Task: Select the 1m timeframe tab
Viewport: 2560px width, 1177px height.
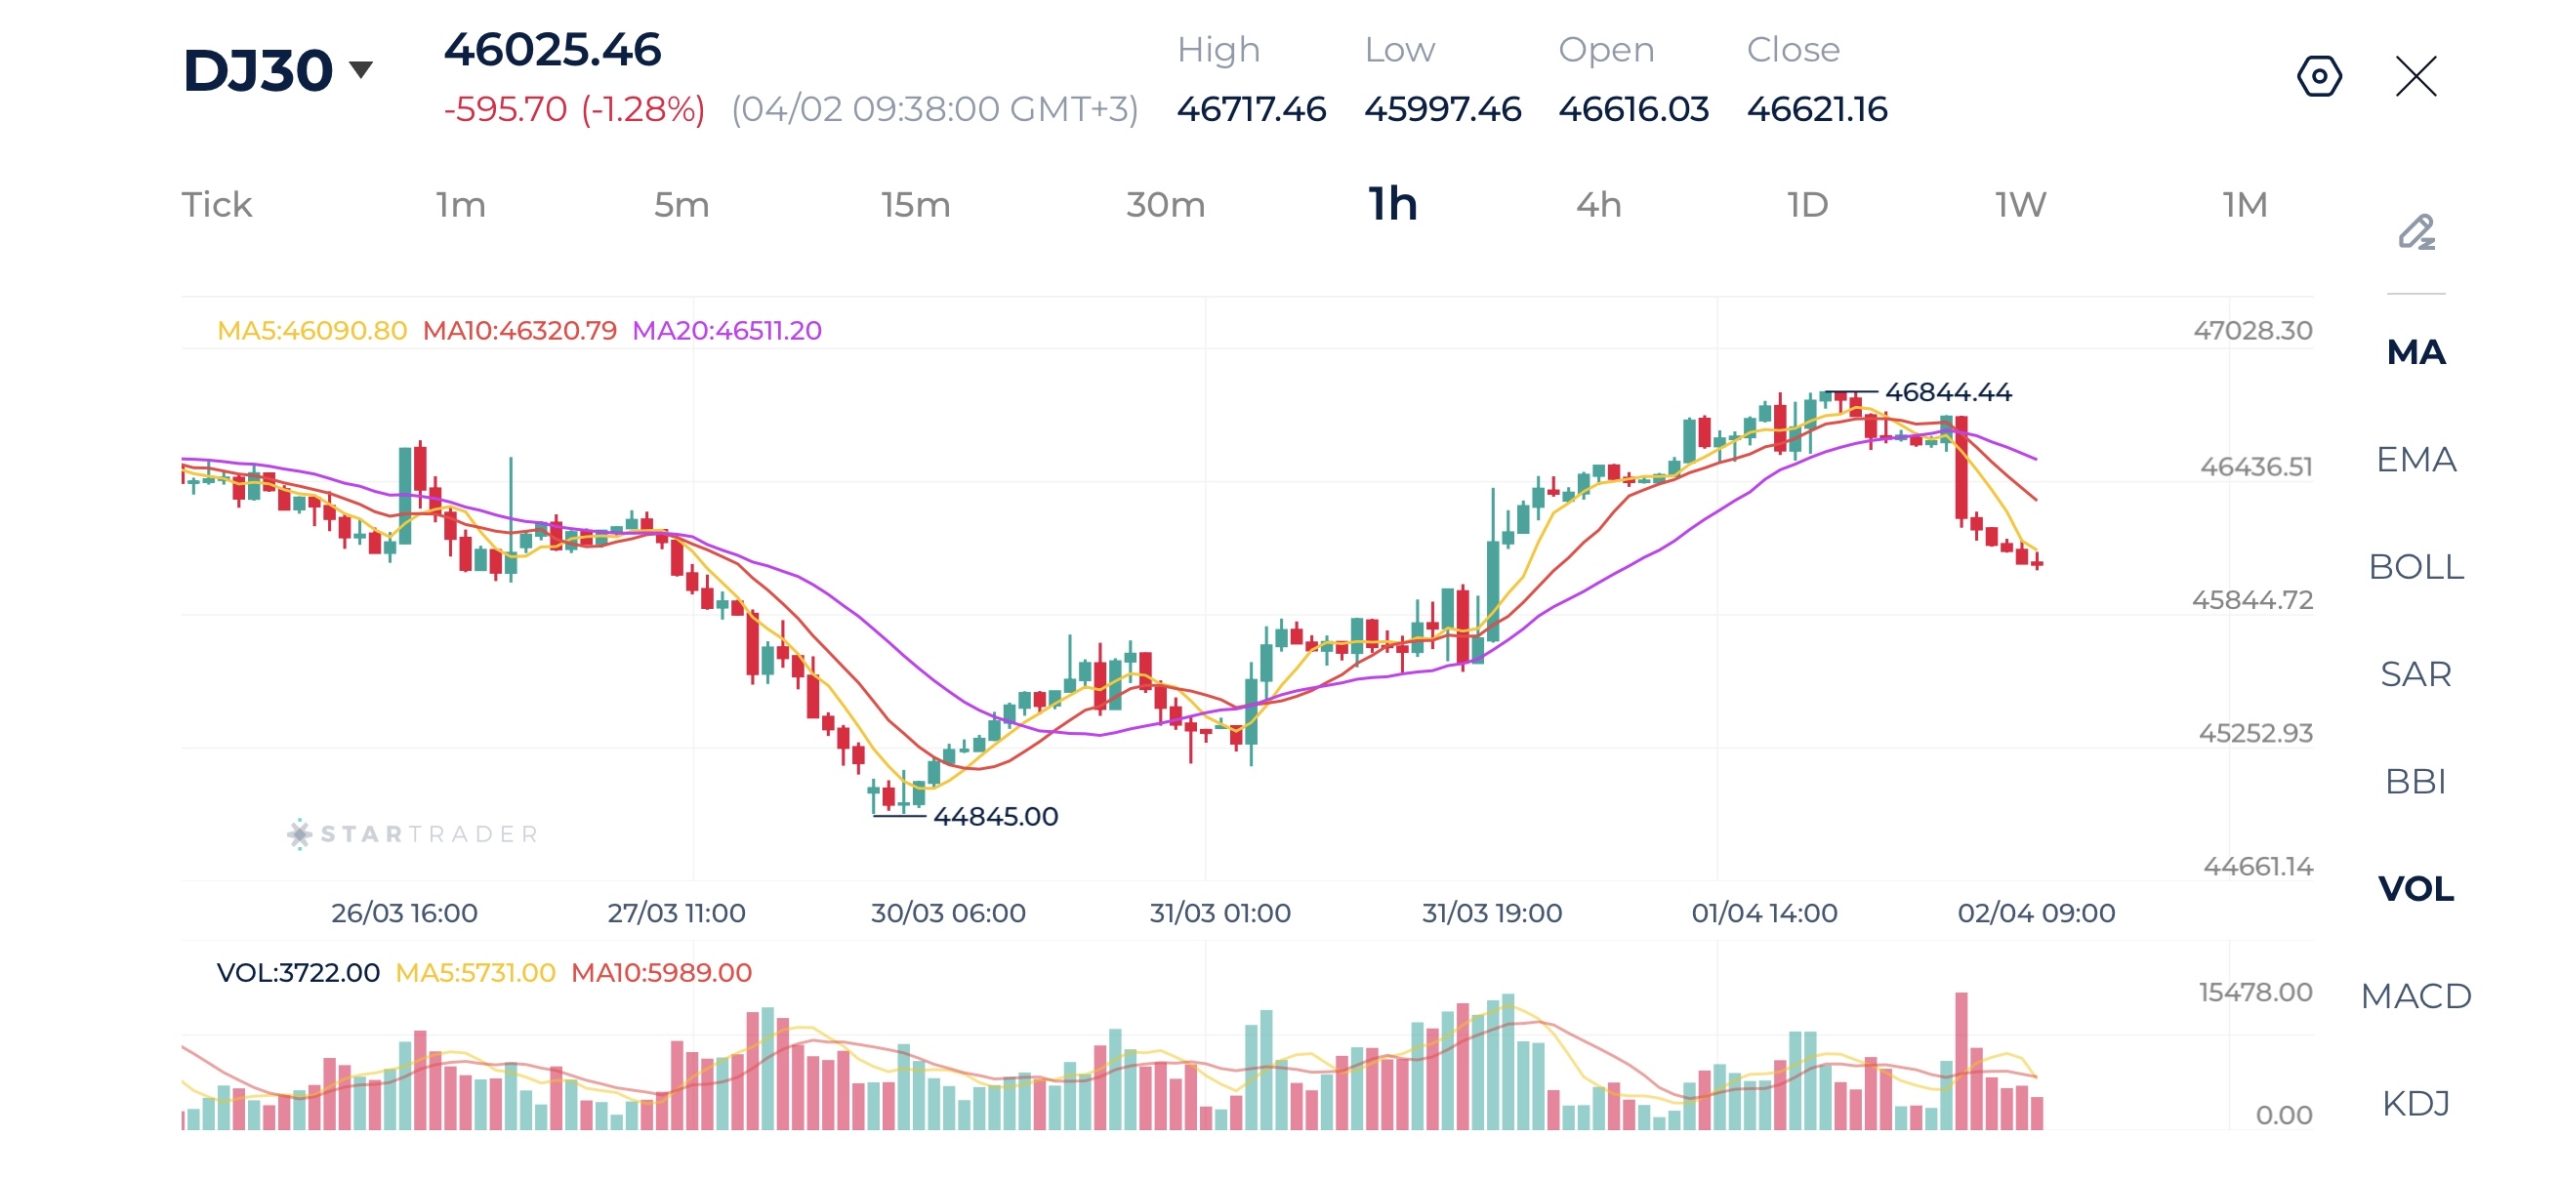Action: tap(460, 205)
